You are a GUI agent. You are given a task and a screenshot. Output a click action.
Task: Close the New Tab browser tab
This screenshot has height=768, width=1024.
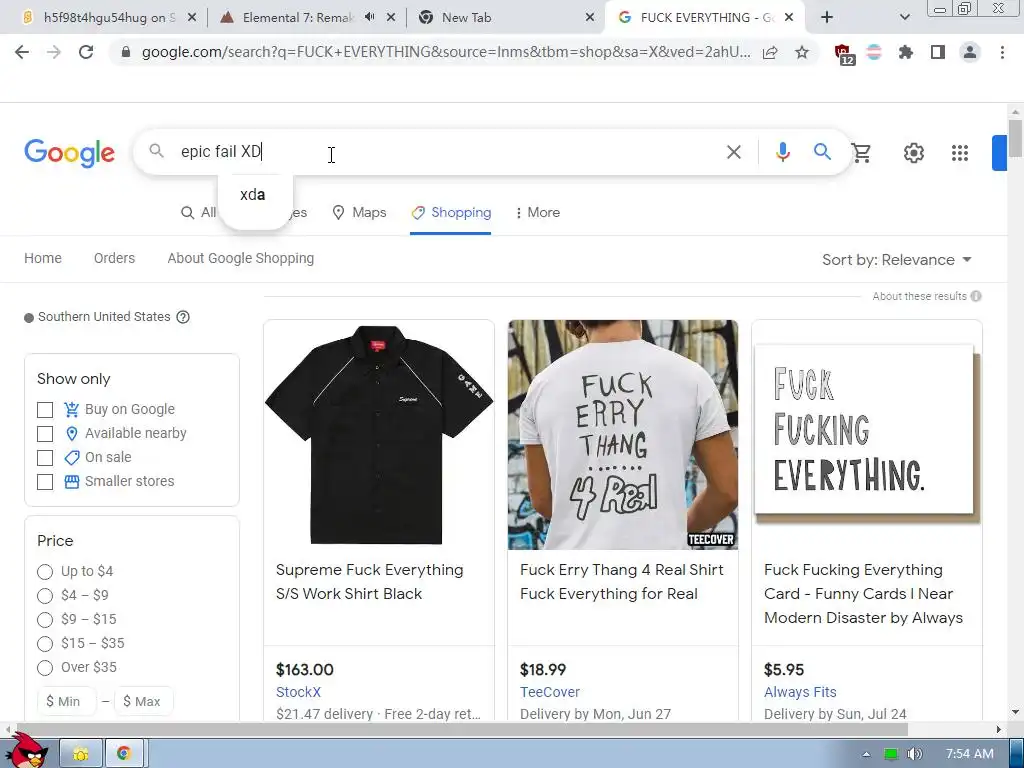coord(590,18)
